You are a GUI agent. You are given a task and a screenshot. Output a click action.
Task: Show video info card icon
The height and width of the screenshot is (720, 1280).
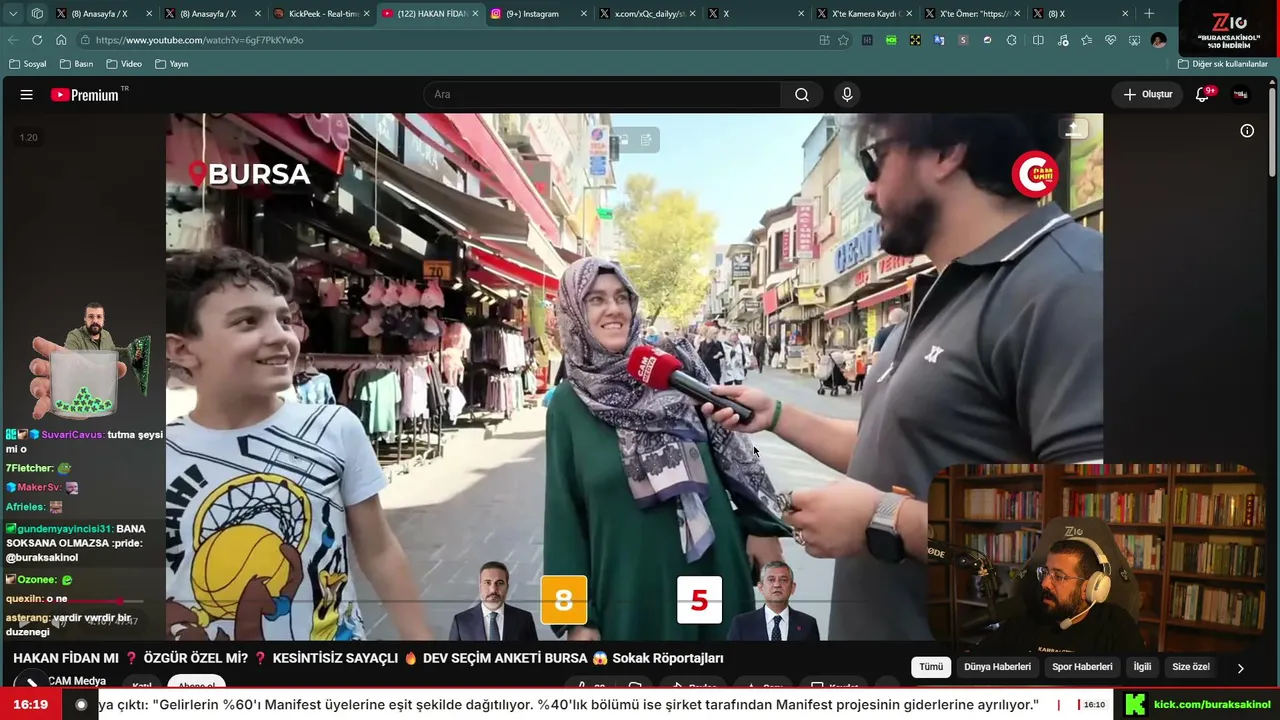tap(1247, 131)
